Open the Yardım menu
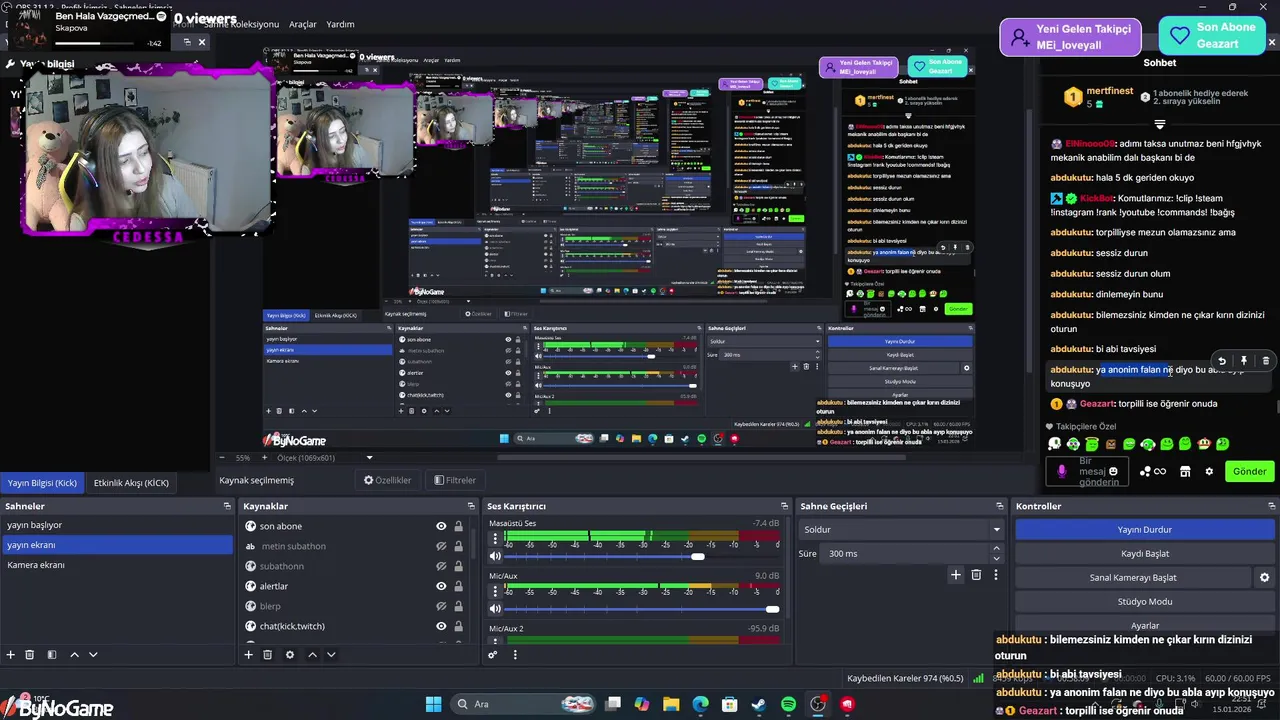1280x720 pixels. 340,24
